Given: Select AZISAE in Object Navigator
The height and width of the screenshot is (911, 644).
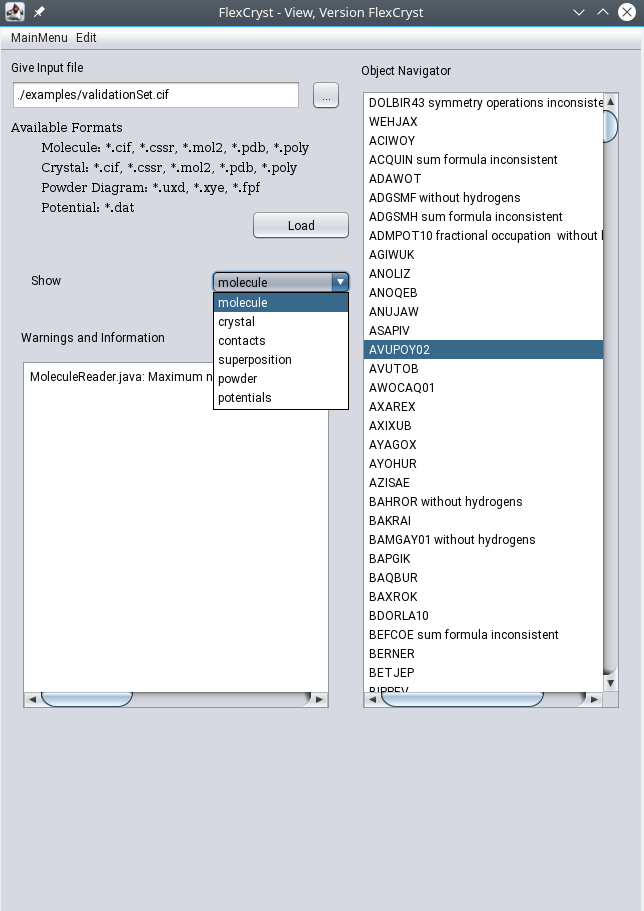Looking at the screenshot, I should point(484,483).
